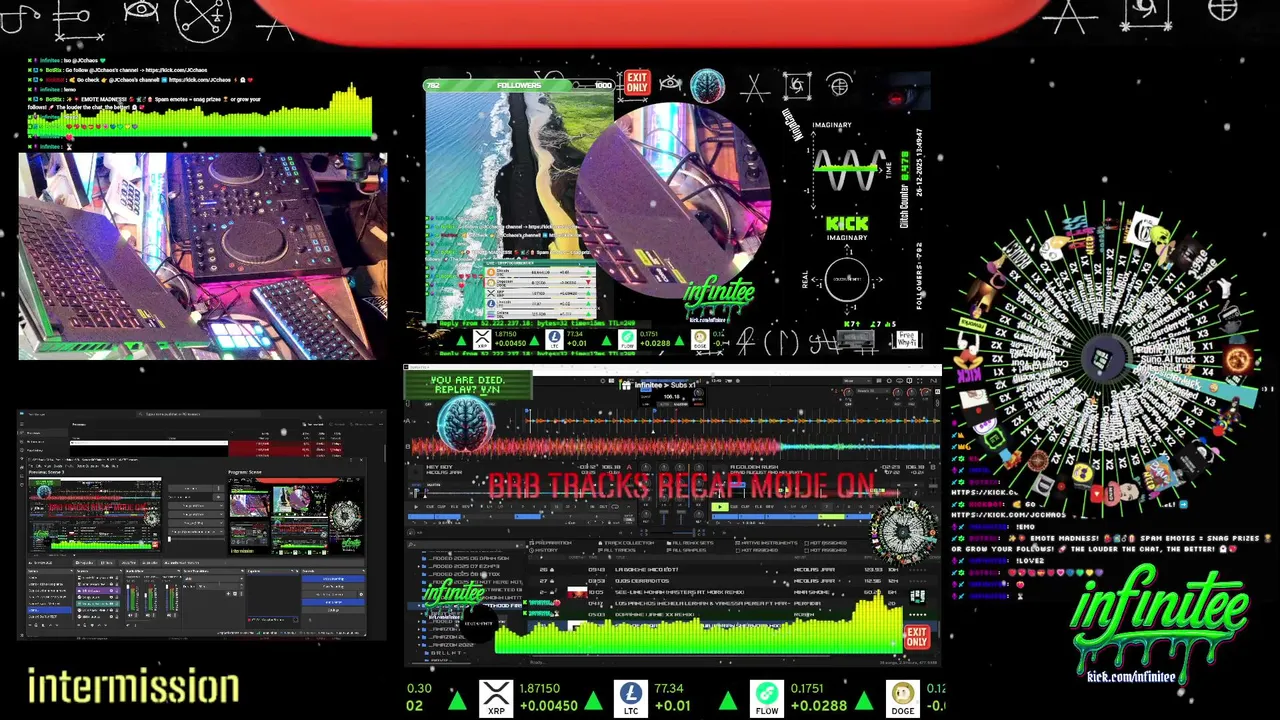Select the 'See-Line Woman' track row
Viewport: 1280px width, 720px height.
pos(733,592)
